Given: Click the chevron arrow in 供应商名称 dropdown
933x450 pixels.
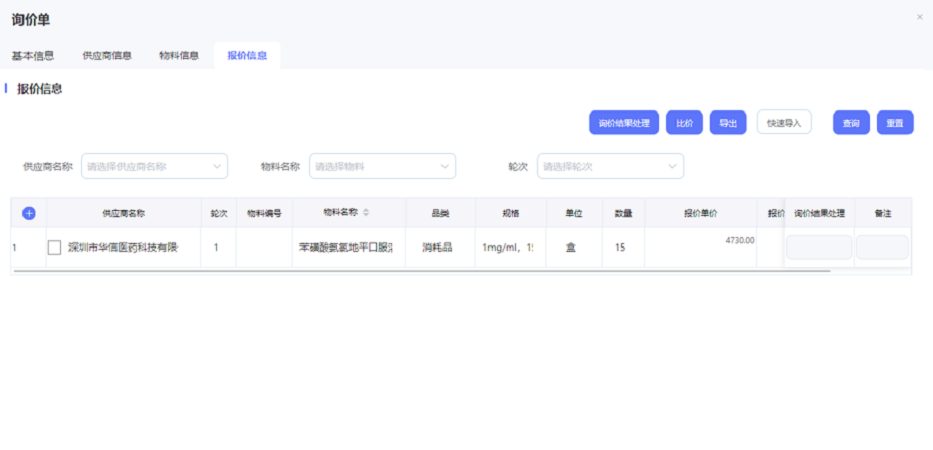Looking at the screenshot, I should tap(217, 166).
